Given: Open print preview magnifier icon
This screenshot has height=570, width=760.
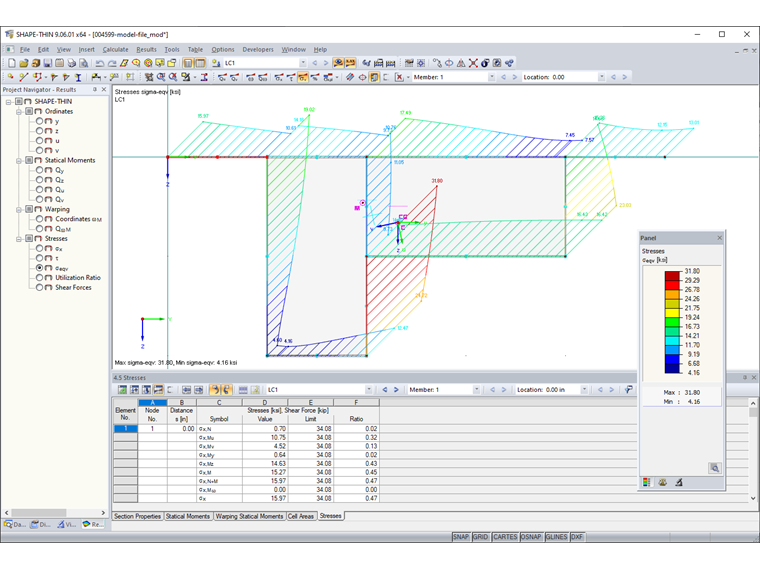Looking at the screenshot, I should pos(84,63).
